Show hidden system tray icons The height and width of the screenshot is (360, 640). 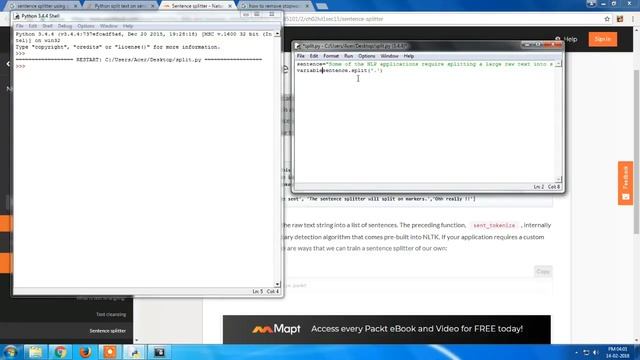[576, 352]
